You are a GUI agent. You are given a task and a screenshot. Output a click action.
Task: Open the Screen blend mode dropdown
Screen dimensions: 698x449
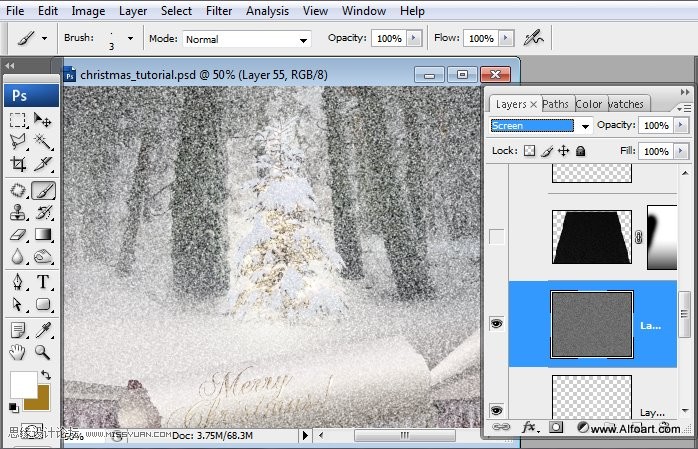tap(585, 126)
